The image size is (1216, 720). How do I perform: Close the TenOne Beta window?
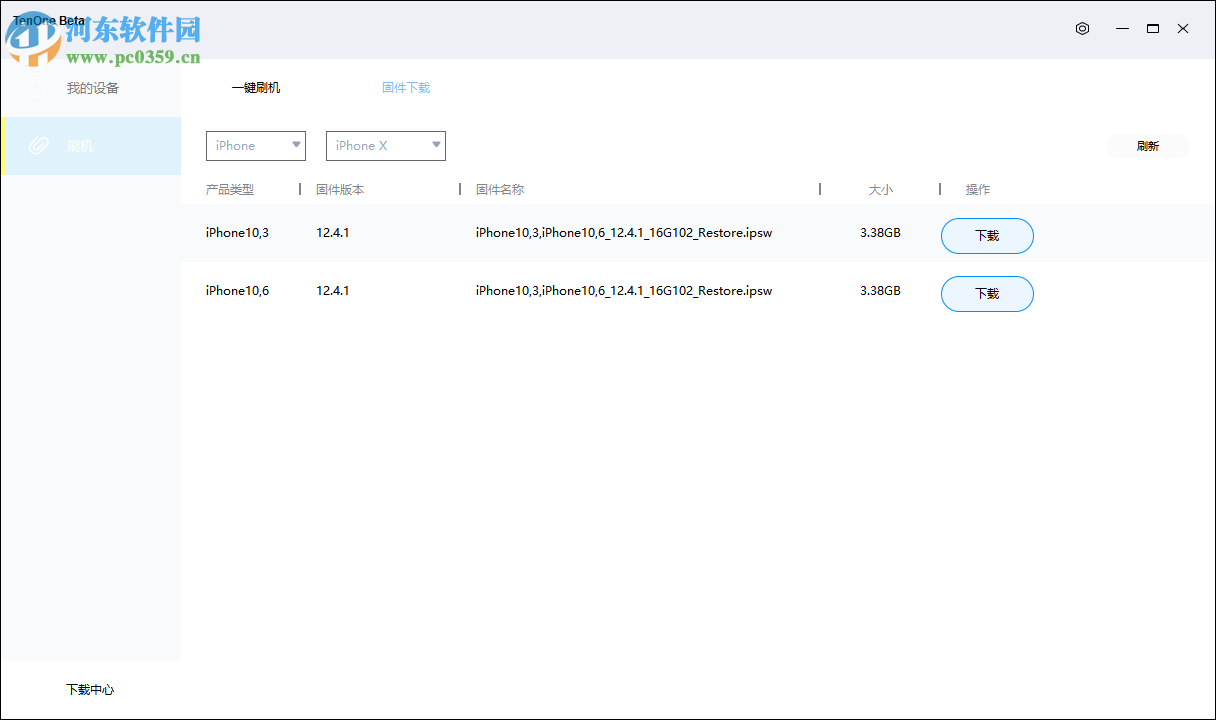click(1183, 29)
